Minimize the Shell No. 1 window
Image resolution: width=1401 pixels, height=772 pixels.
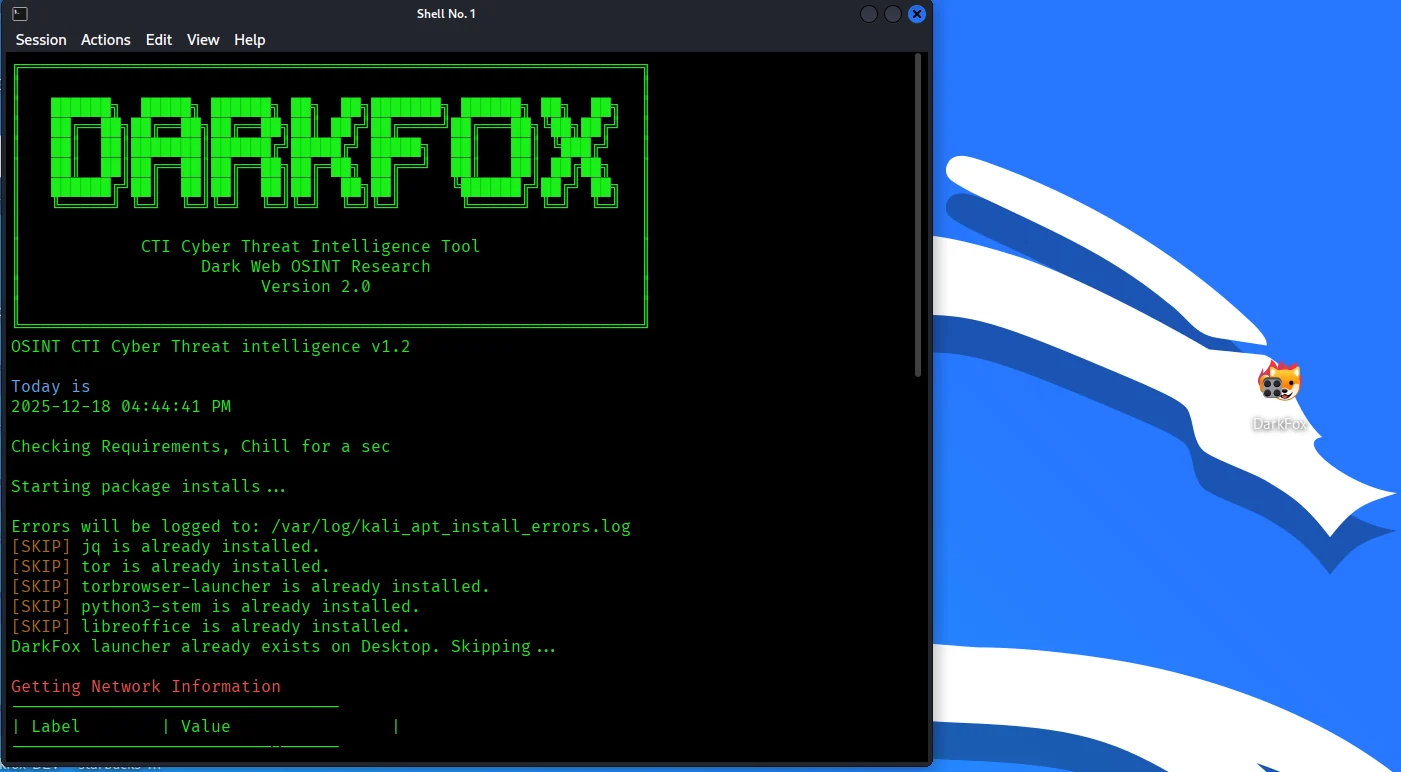(869, 14)
